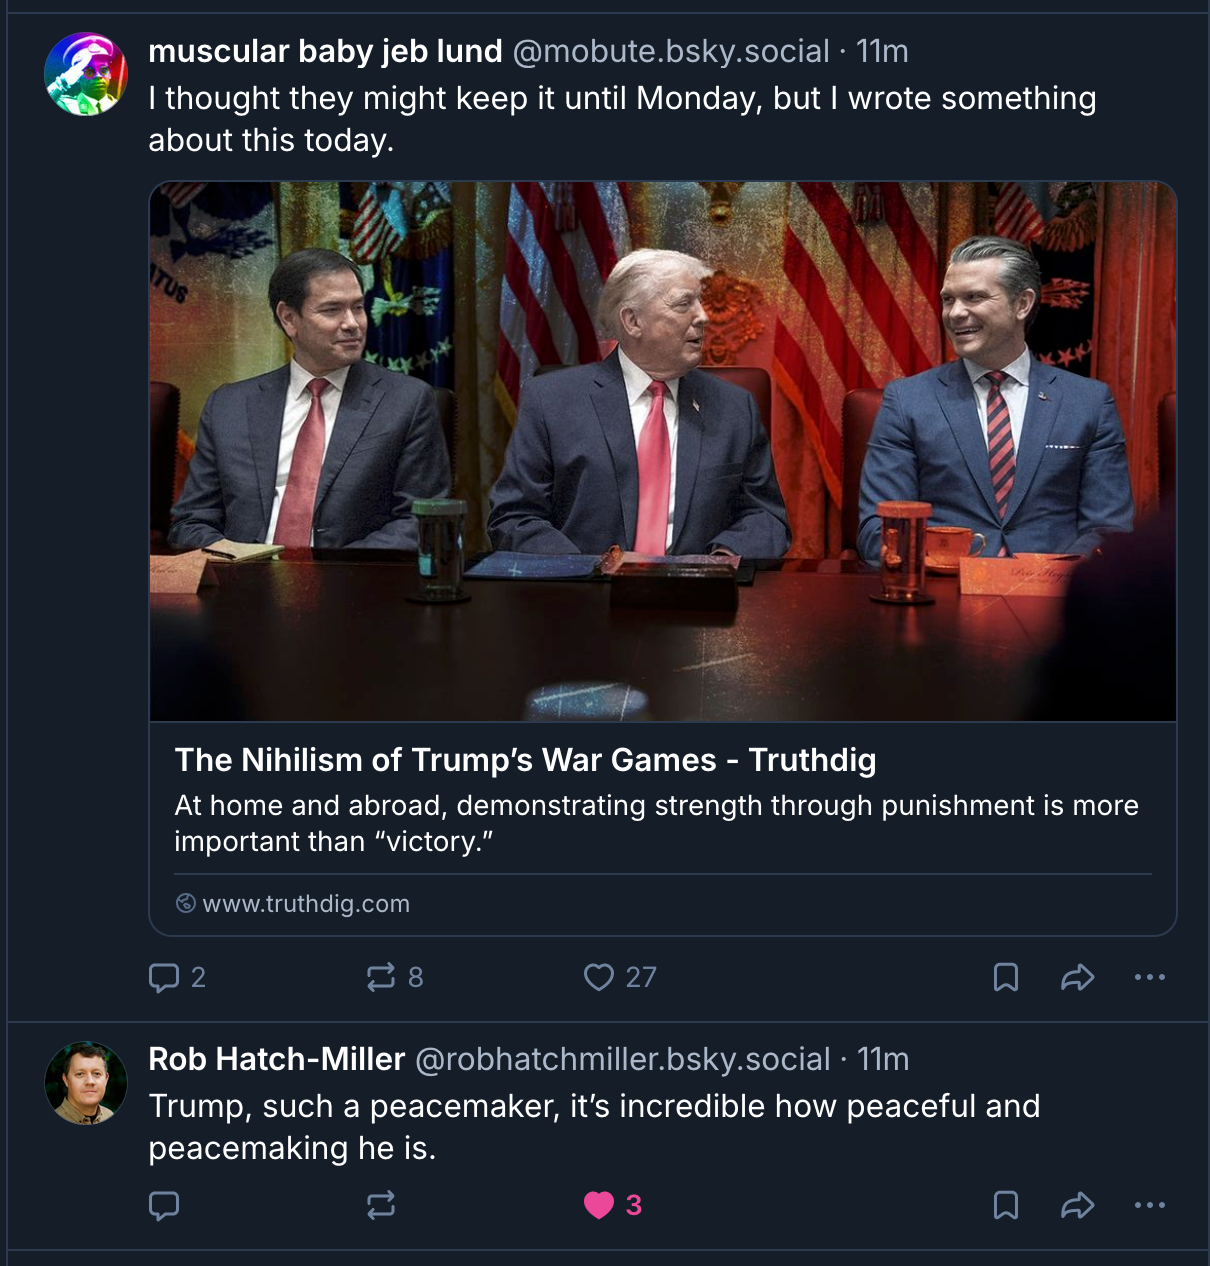Screen dimensions: 1210x1266
Task: Reply to Rob Hatch-Miller's post
Action: pos(164,1205)
